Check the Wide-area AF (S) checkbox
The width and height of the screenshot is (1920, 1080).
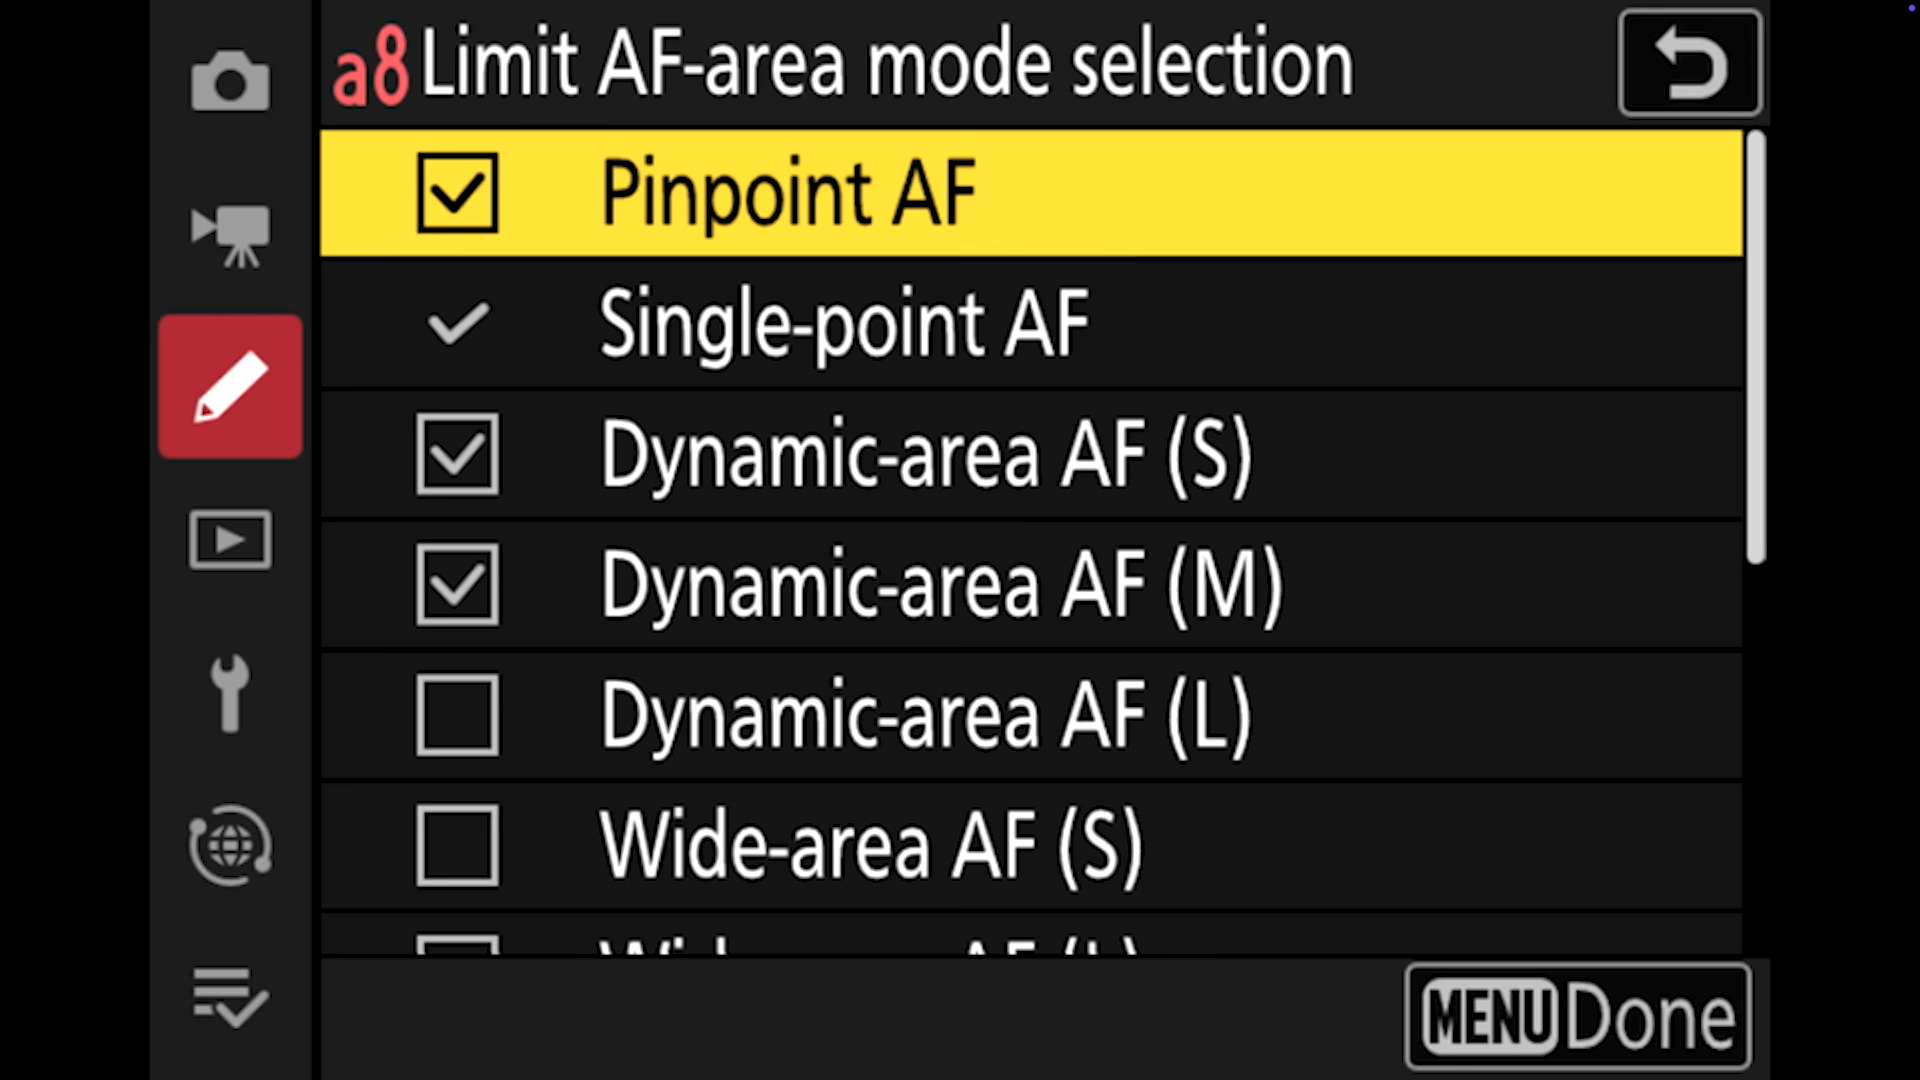[x=457, y=846]
